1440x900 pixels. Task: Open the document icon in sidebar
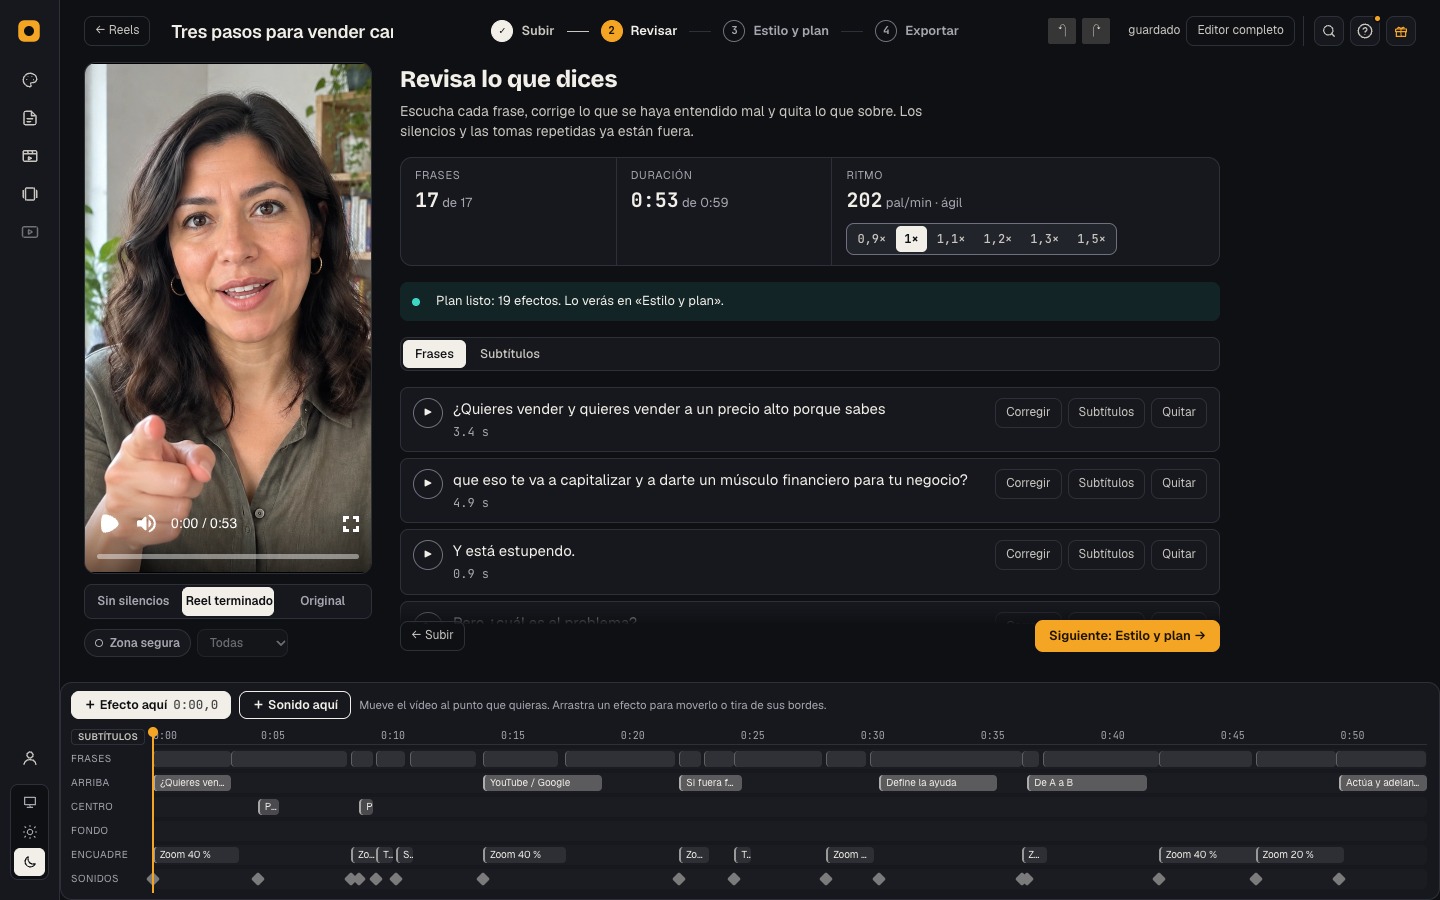point(30,118)
